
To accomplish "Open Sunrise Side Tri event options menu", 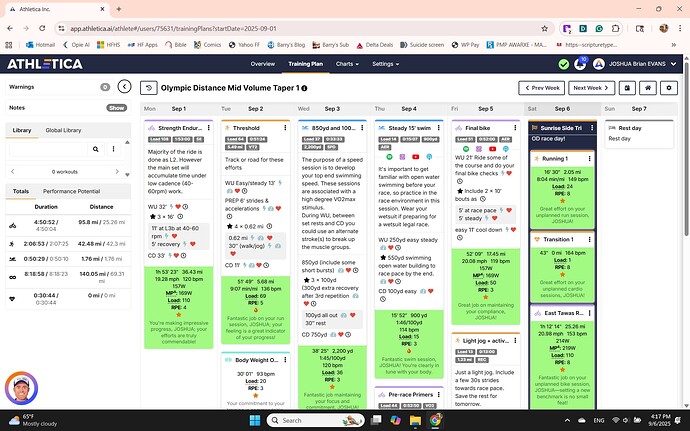I will click(592, 128).
